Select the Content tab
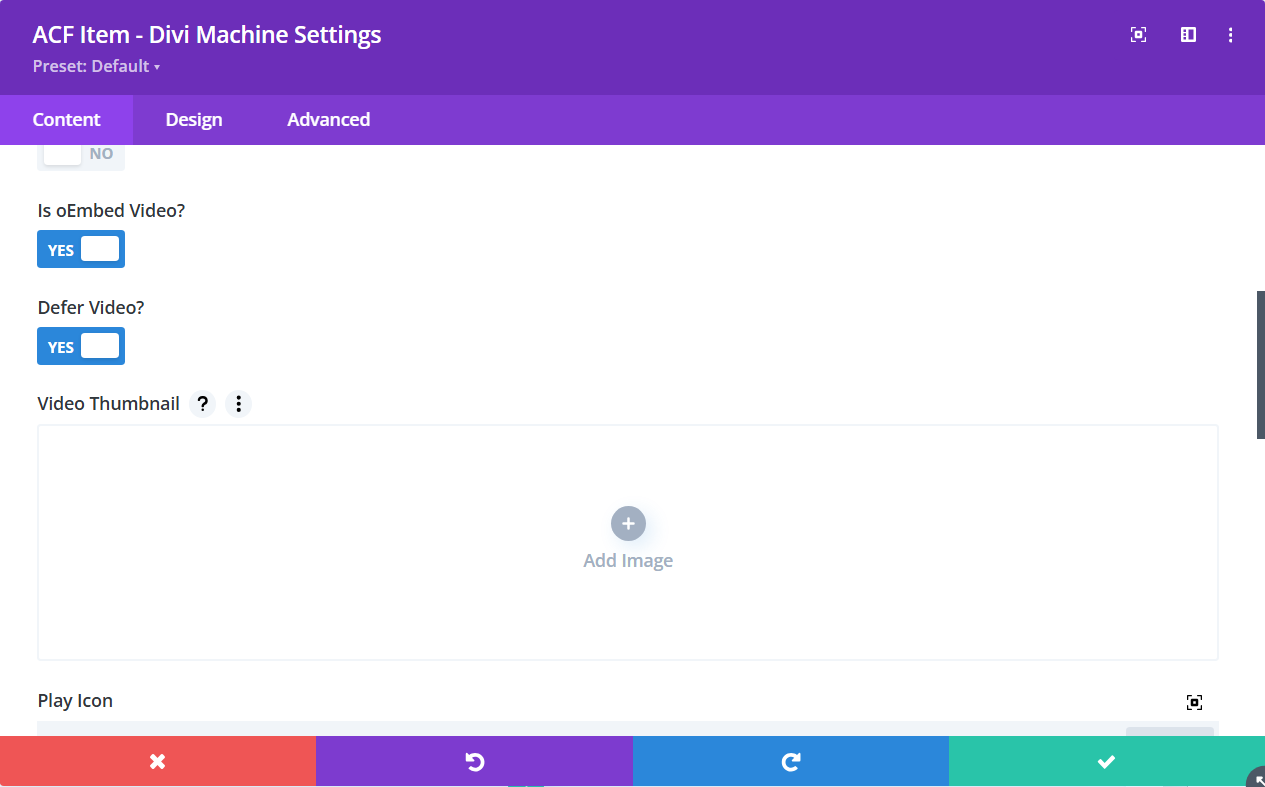This screenshot has height=787, width=1265. tap(66, 119)
